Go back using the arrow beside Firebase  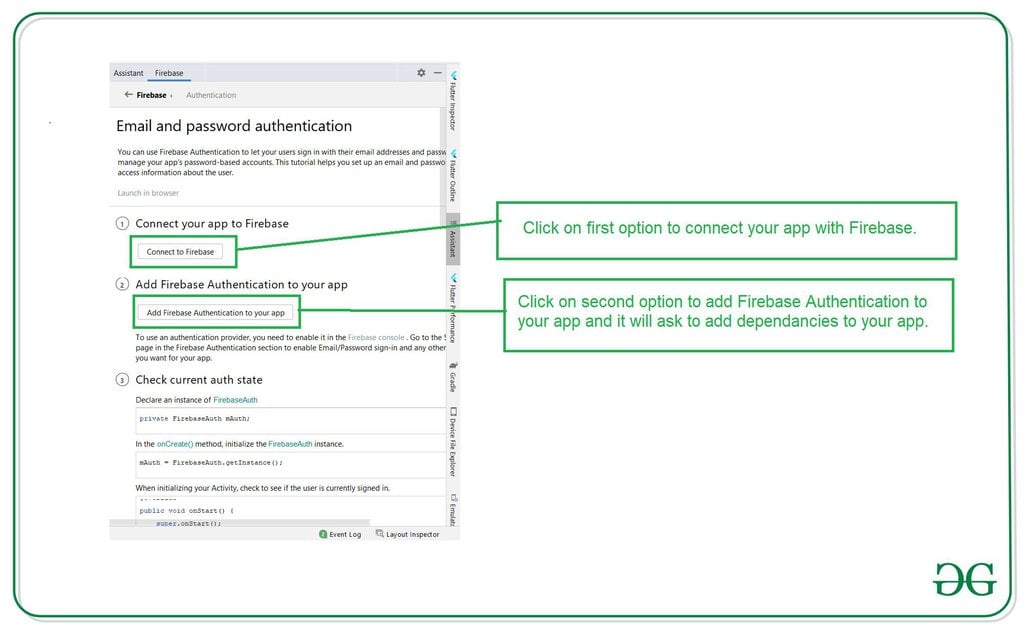[129, 95]
